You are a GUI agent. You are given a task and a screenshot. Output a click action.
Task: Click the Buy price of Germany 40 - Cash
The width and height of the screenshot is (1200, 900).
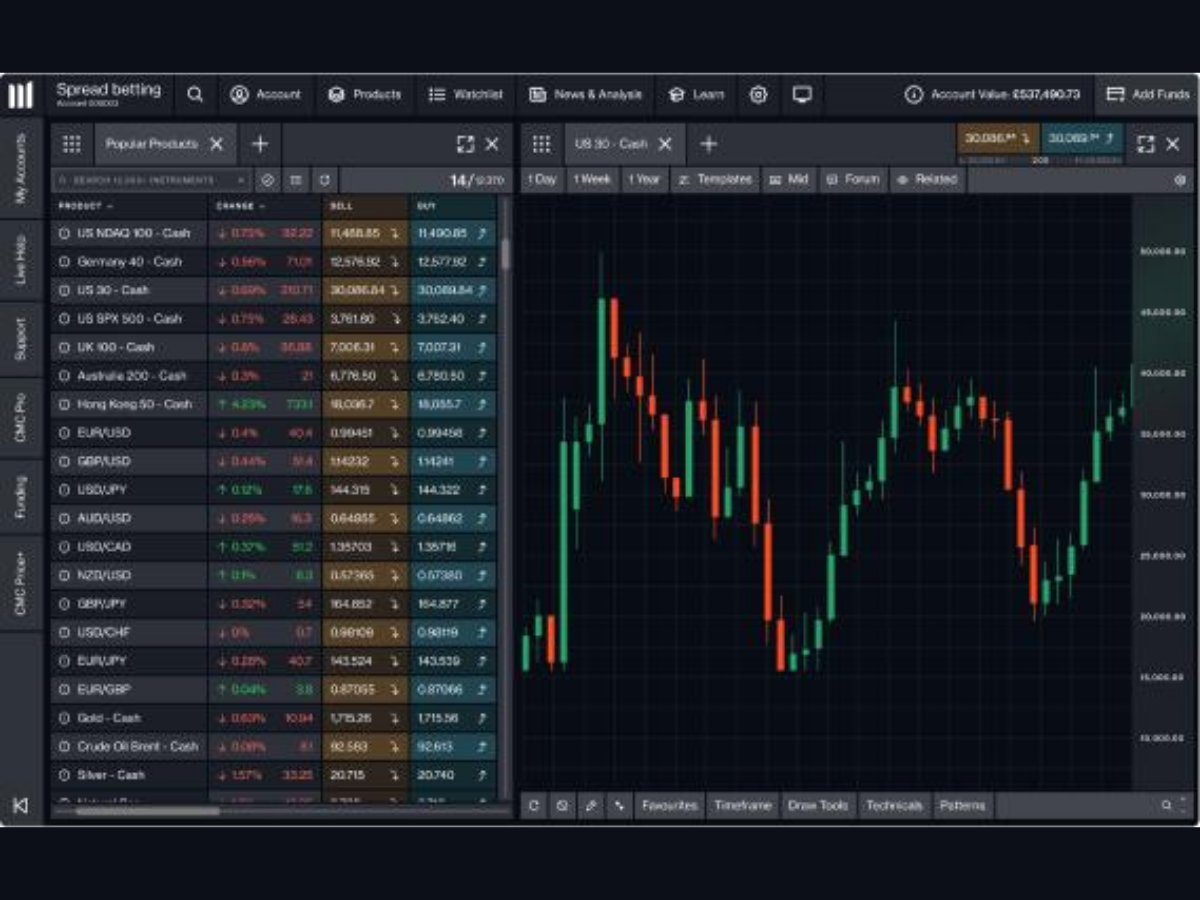pyautogui.click(x=453, y=262)
